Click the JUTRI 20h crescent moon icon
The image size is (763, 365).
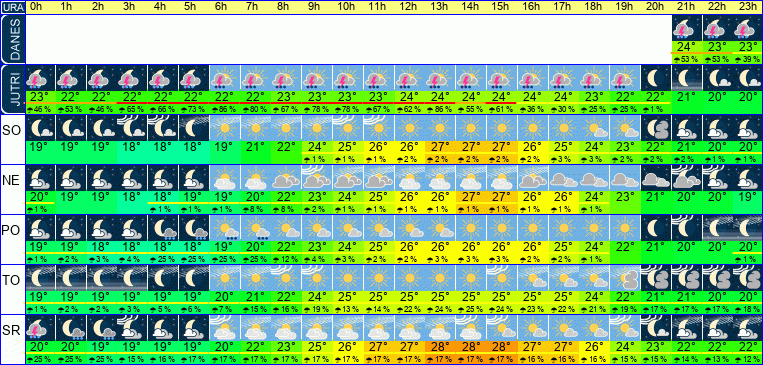coord(655,78)
